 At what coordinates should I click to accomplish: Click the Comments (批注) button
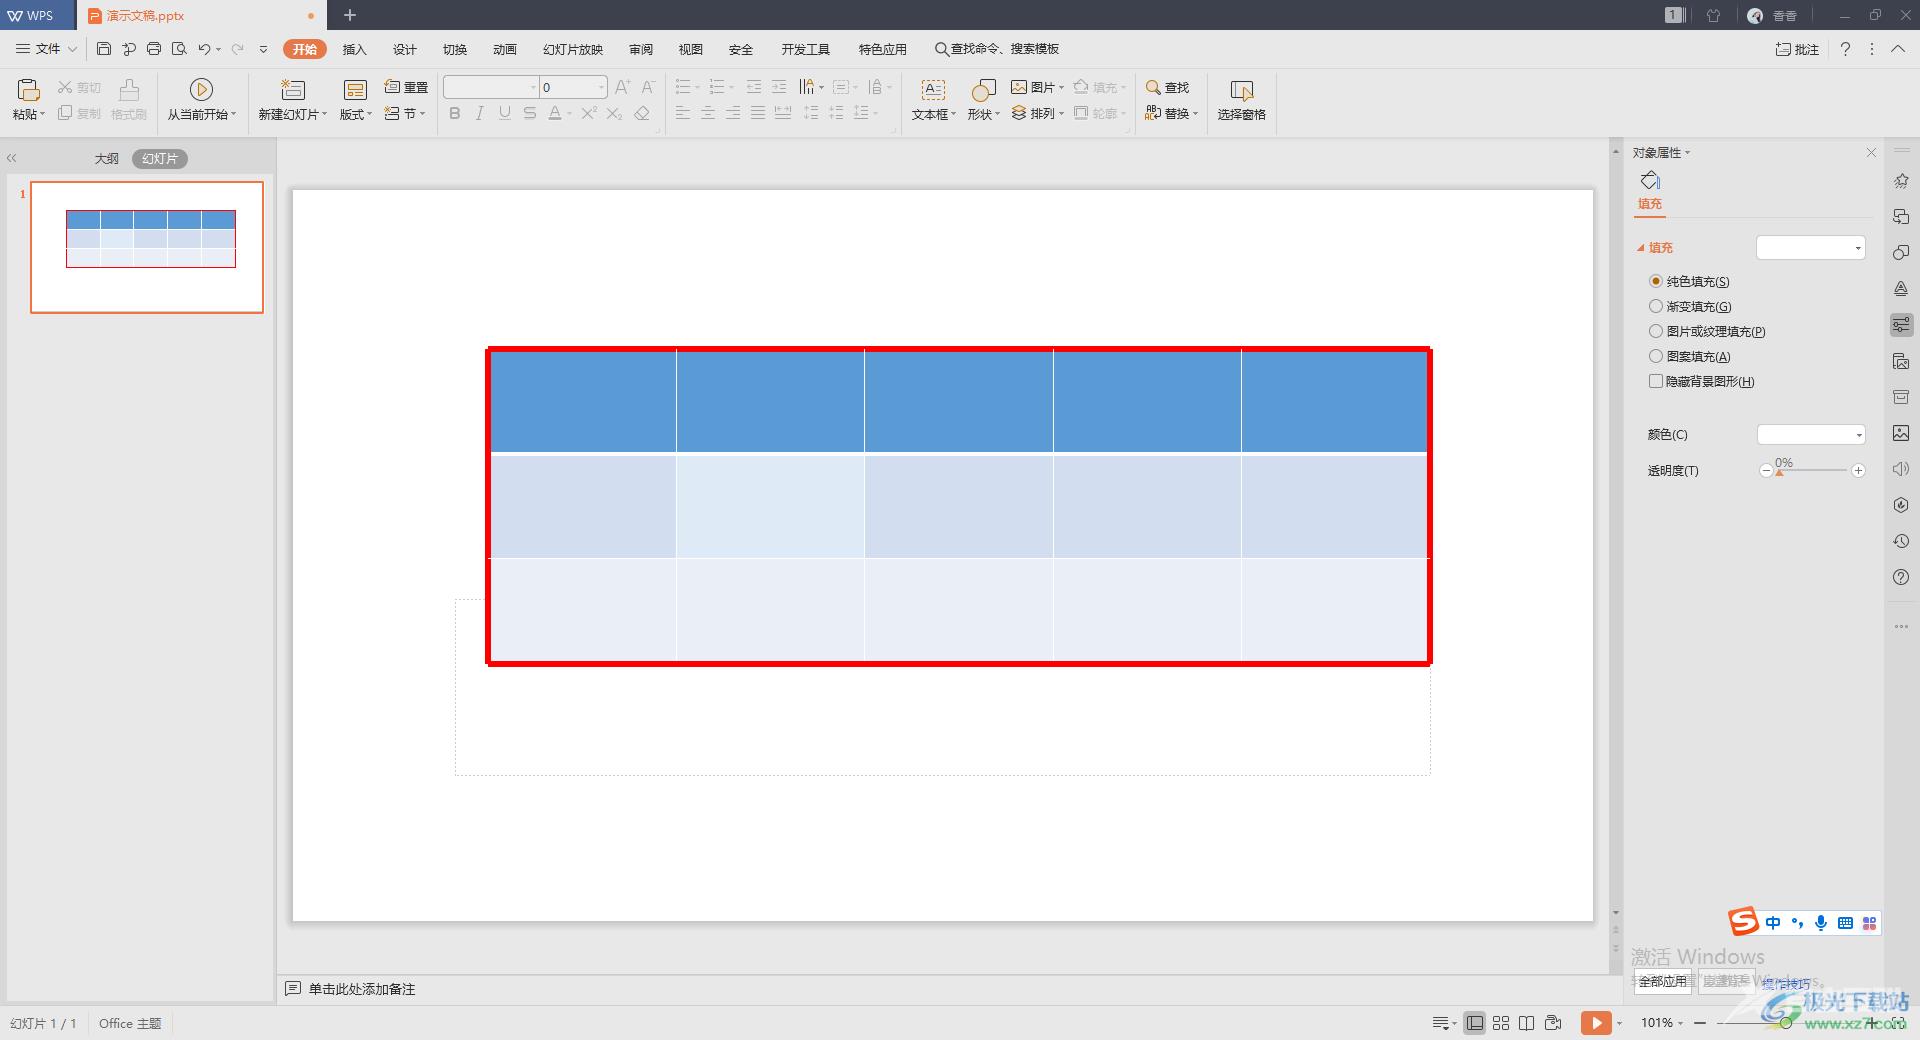[1797, 49]
